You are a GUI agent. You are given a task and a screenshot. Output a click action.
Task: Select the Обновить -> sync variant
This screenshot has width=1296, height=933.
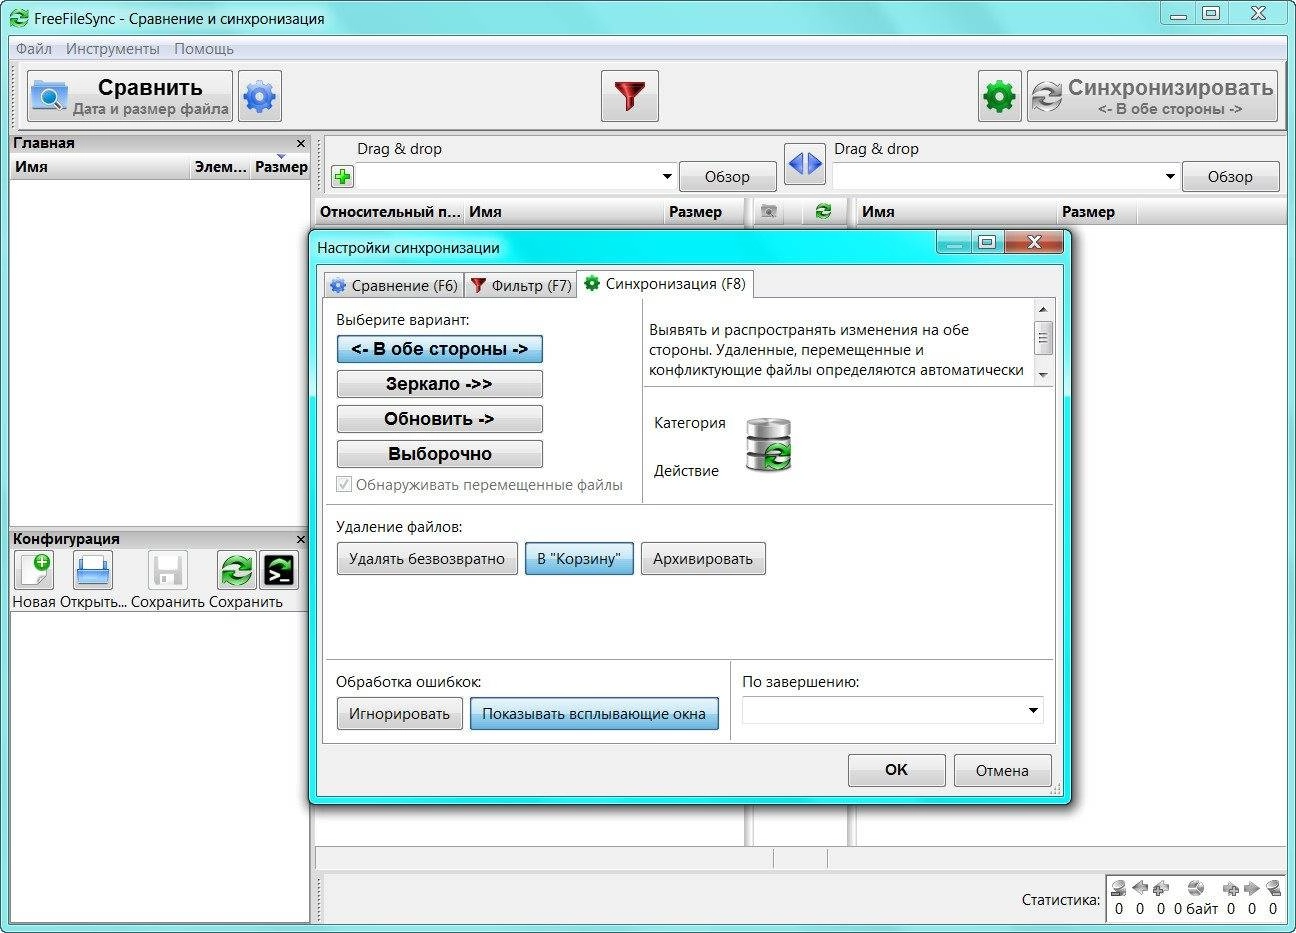[440, 419]
